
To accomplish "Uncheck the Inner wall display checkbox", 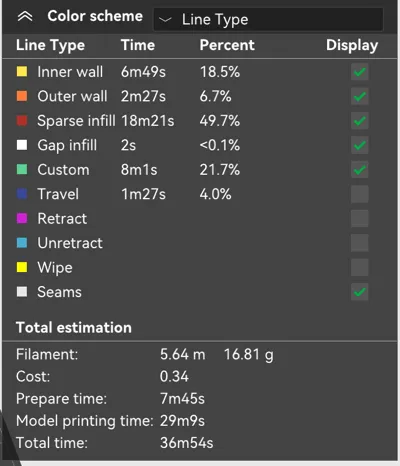I will click(360, 72).
